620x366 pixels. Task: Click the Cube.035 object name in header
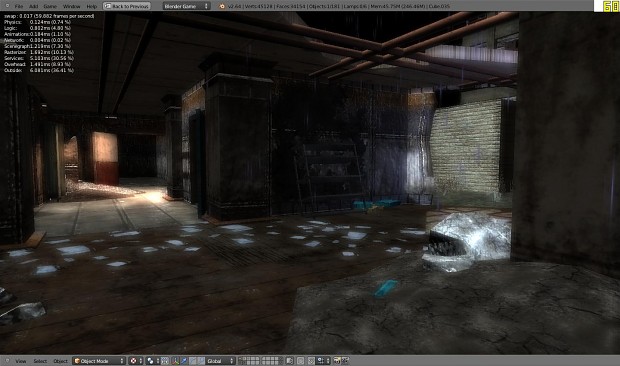(x=439, y=6)
